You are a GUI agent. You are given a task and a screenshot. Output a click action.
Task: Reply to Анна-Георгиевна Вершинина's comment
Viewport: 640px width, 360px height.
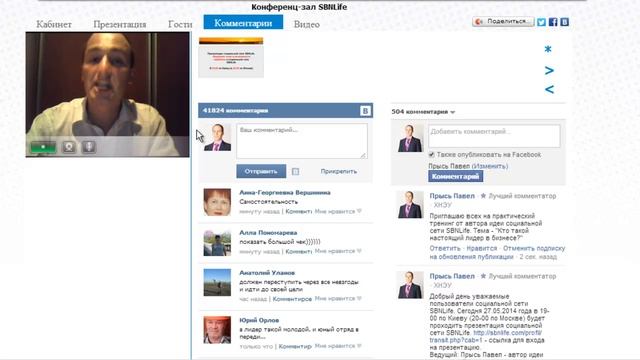298,211
